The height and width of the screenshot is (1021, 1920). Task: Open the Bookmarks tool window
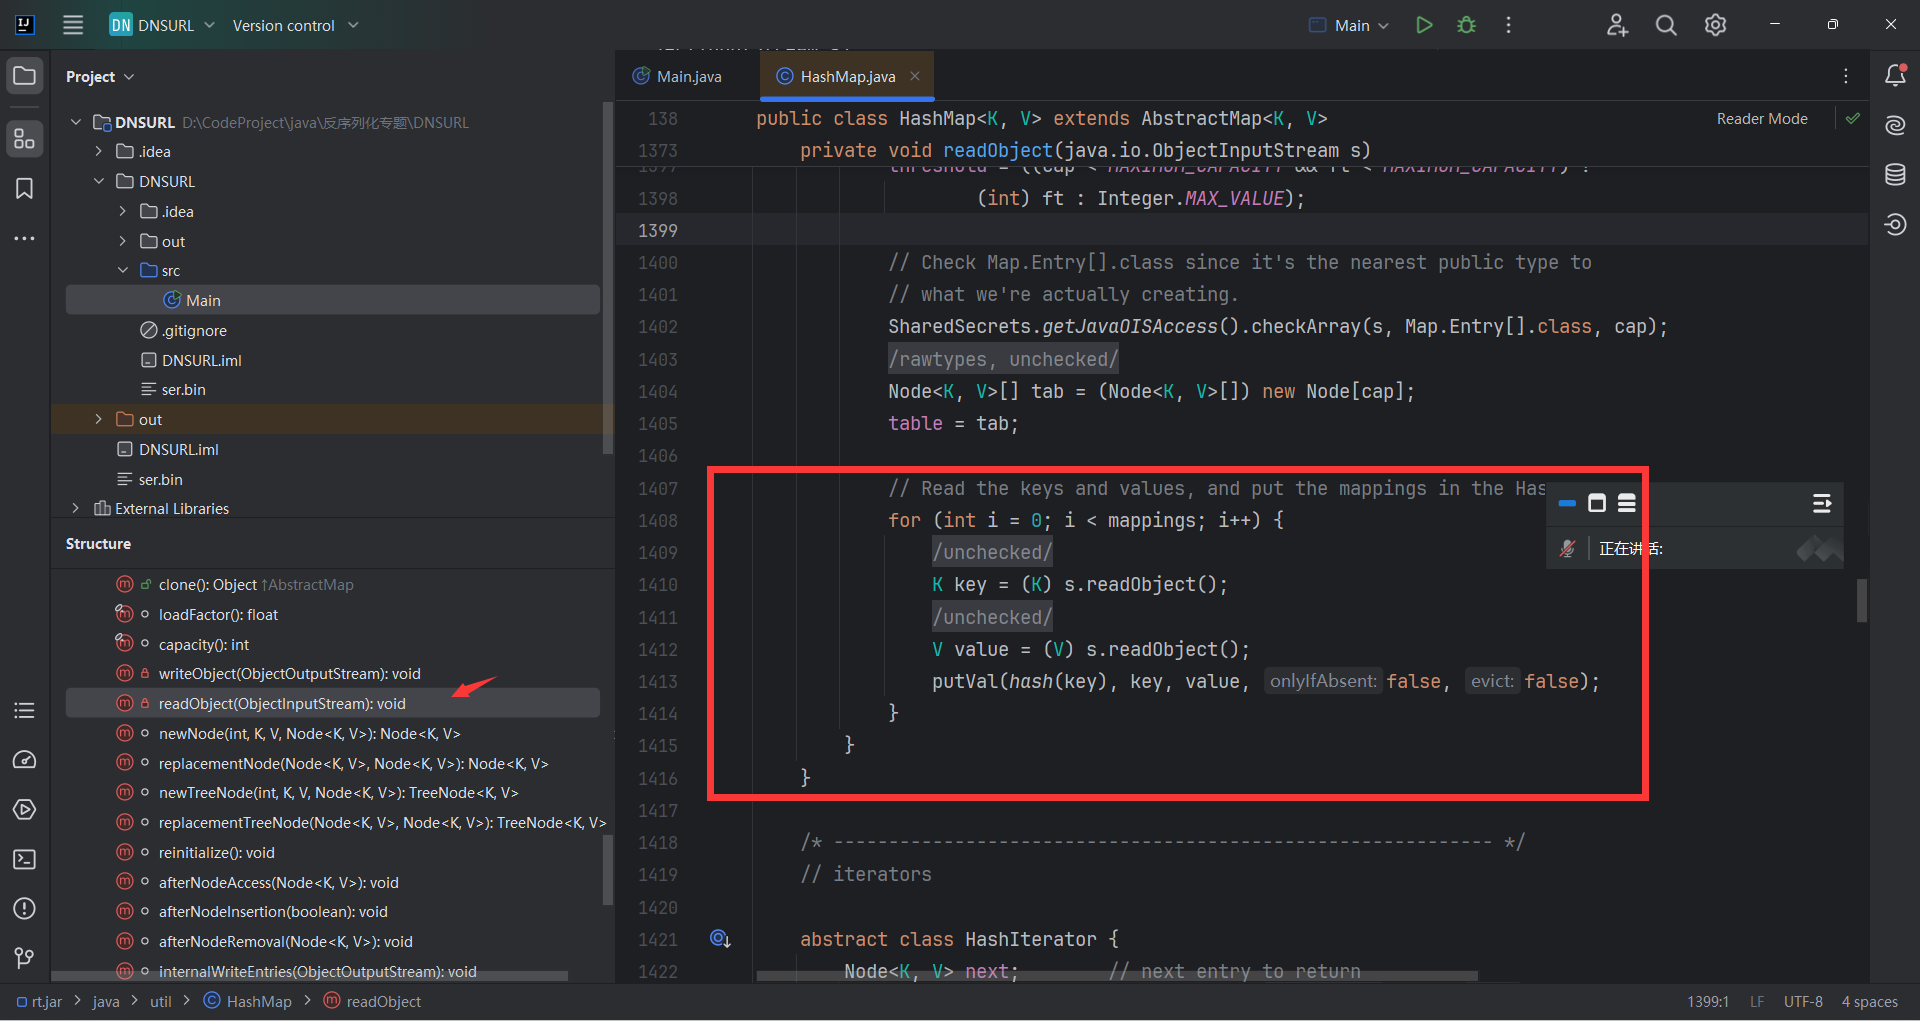point(25,188)
